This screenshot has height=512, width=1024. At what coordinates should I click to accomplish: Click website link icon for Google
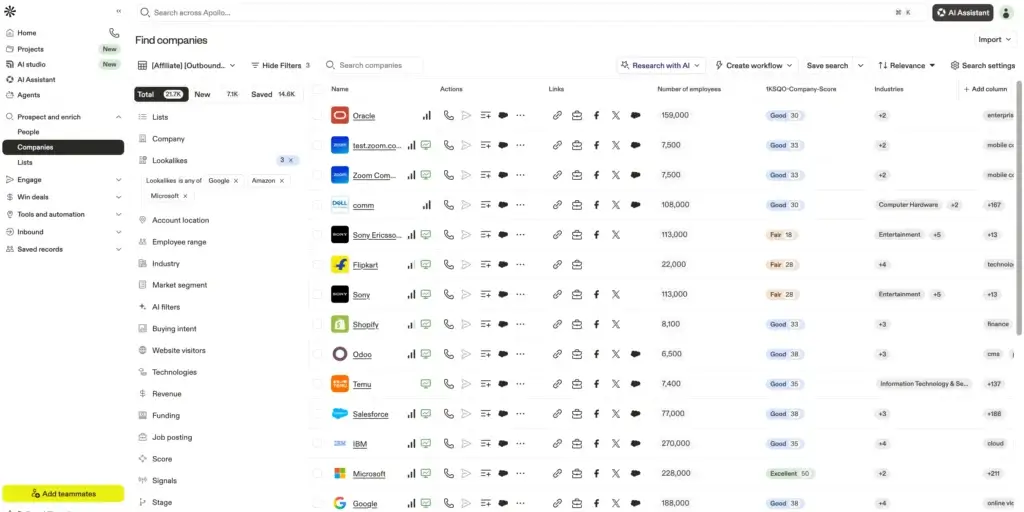[x=557, y=503]
